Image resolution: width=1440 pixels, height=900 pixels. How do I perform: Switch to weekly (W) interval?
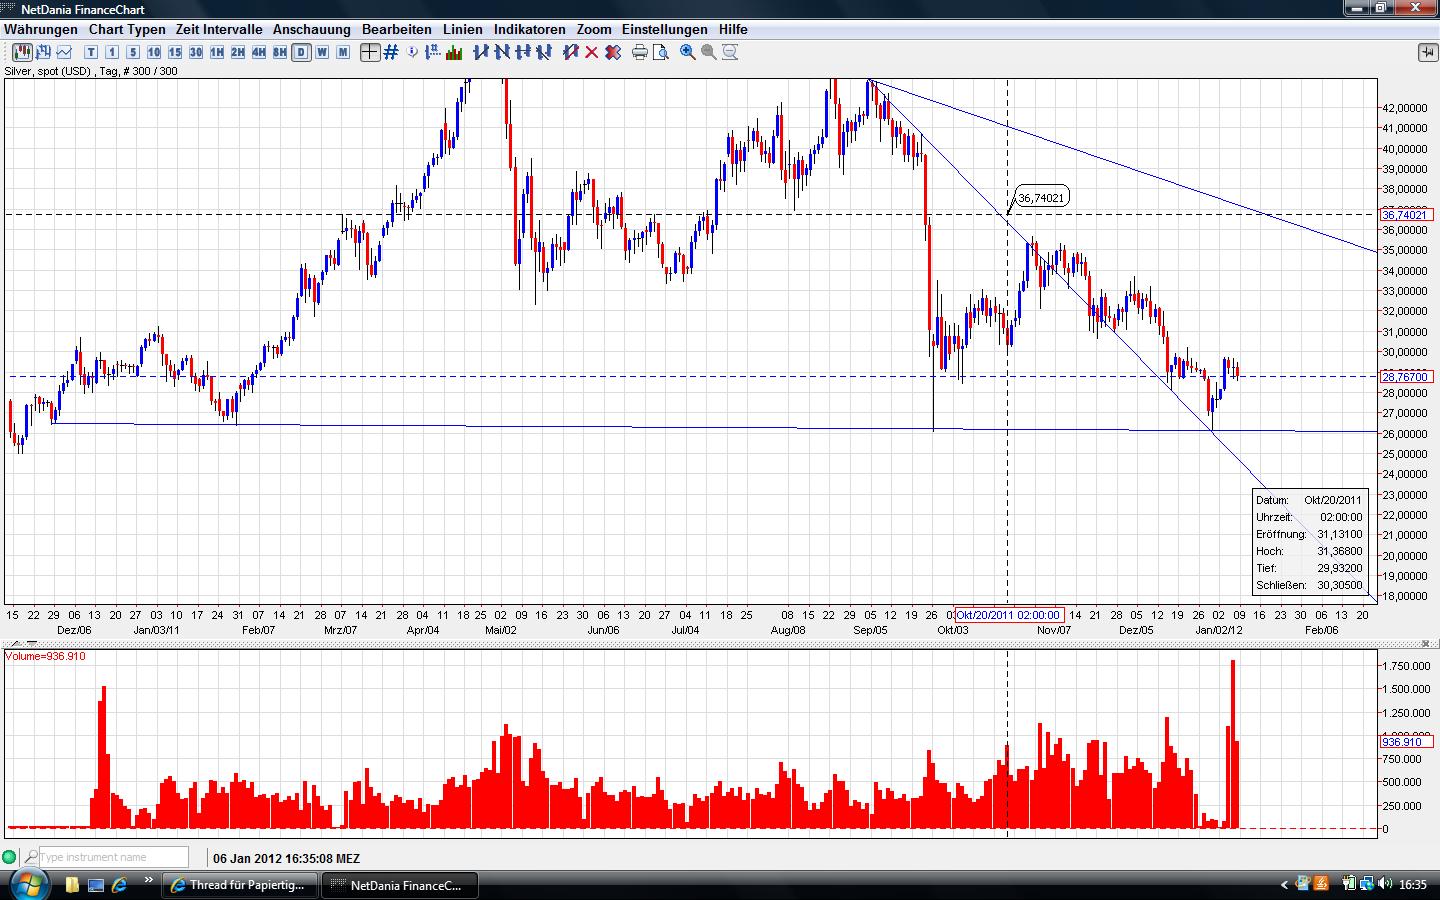coord(322,52)
